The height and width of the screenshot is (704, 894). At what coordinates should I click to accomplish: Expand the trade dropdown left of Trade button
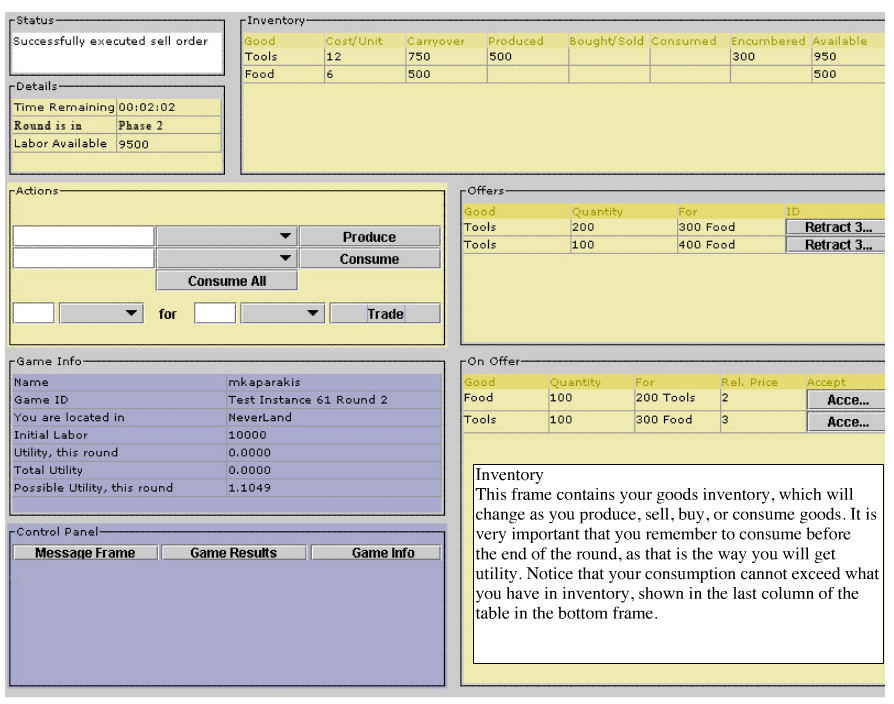click(283, 314)
